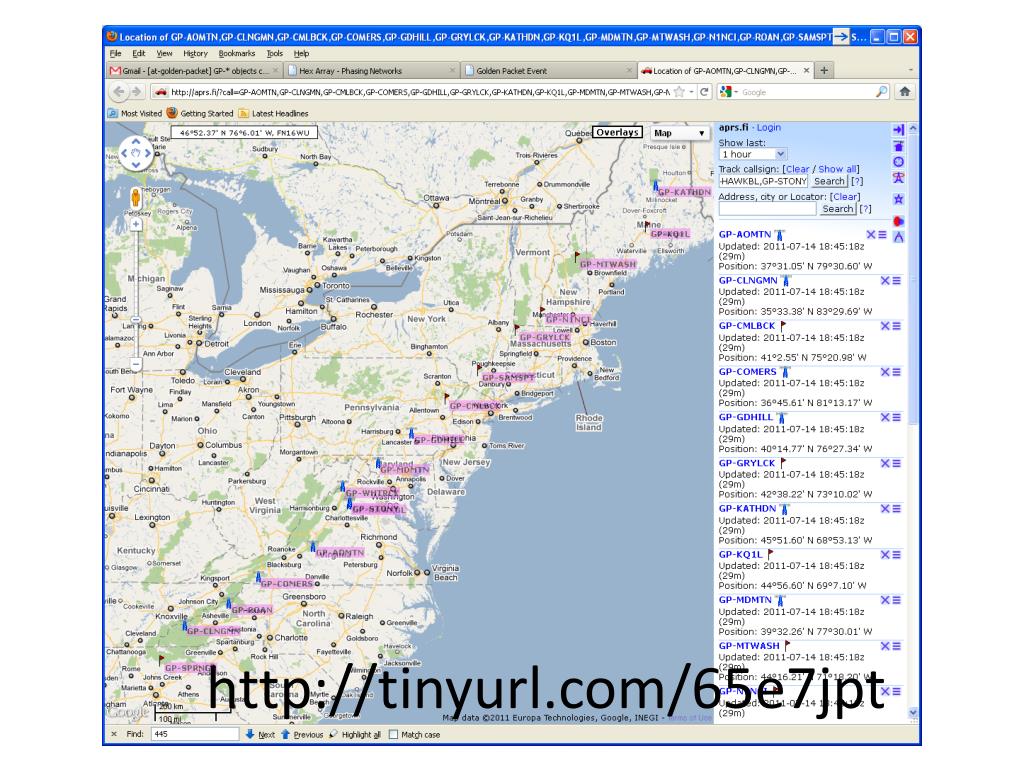The width and height of the screenshot is (1024, 768).
Task: Click the magnifier in Google search box
Action: (881, 91)
